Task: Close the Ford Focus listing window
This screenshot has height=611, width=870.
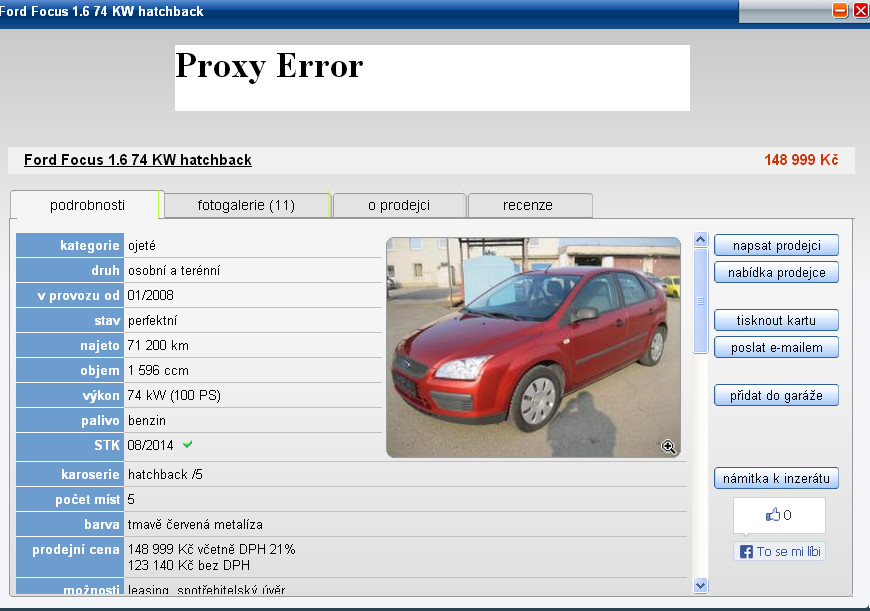Action: pos(859,11)
